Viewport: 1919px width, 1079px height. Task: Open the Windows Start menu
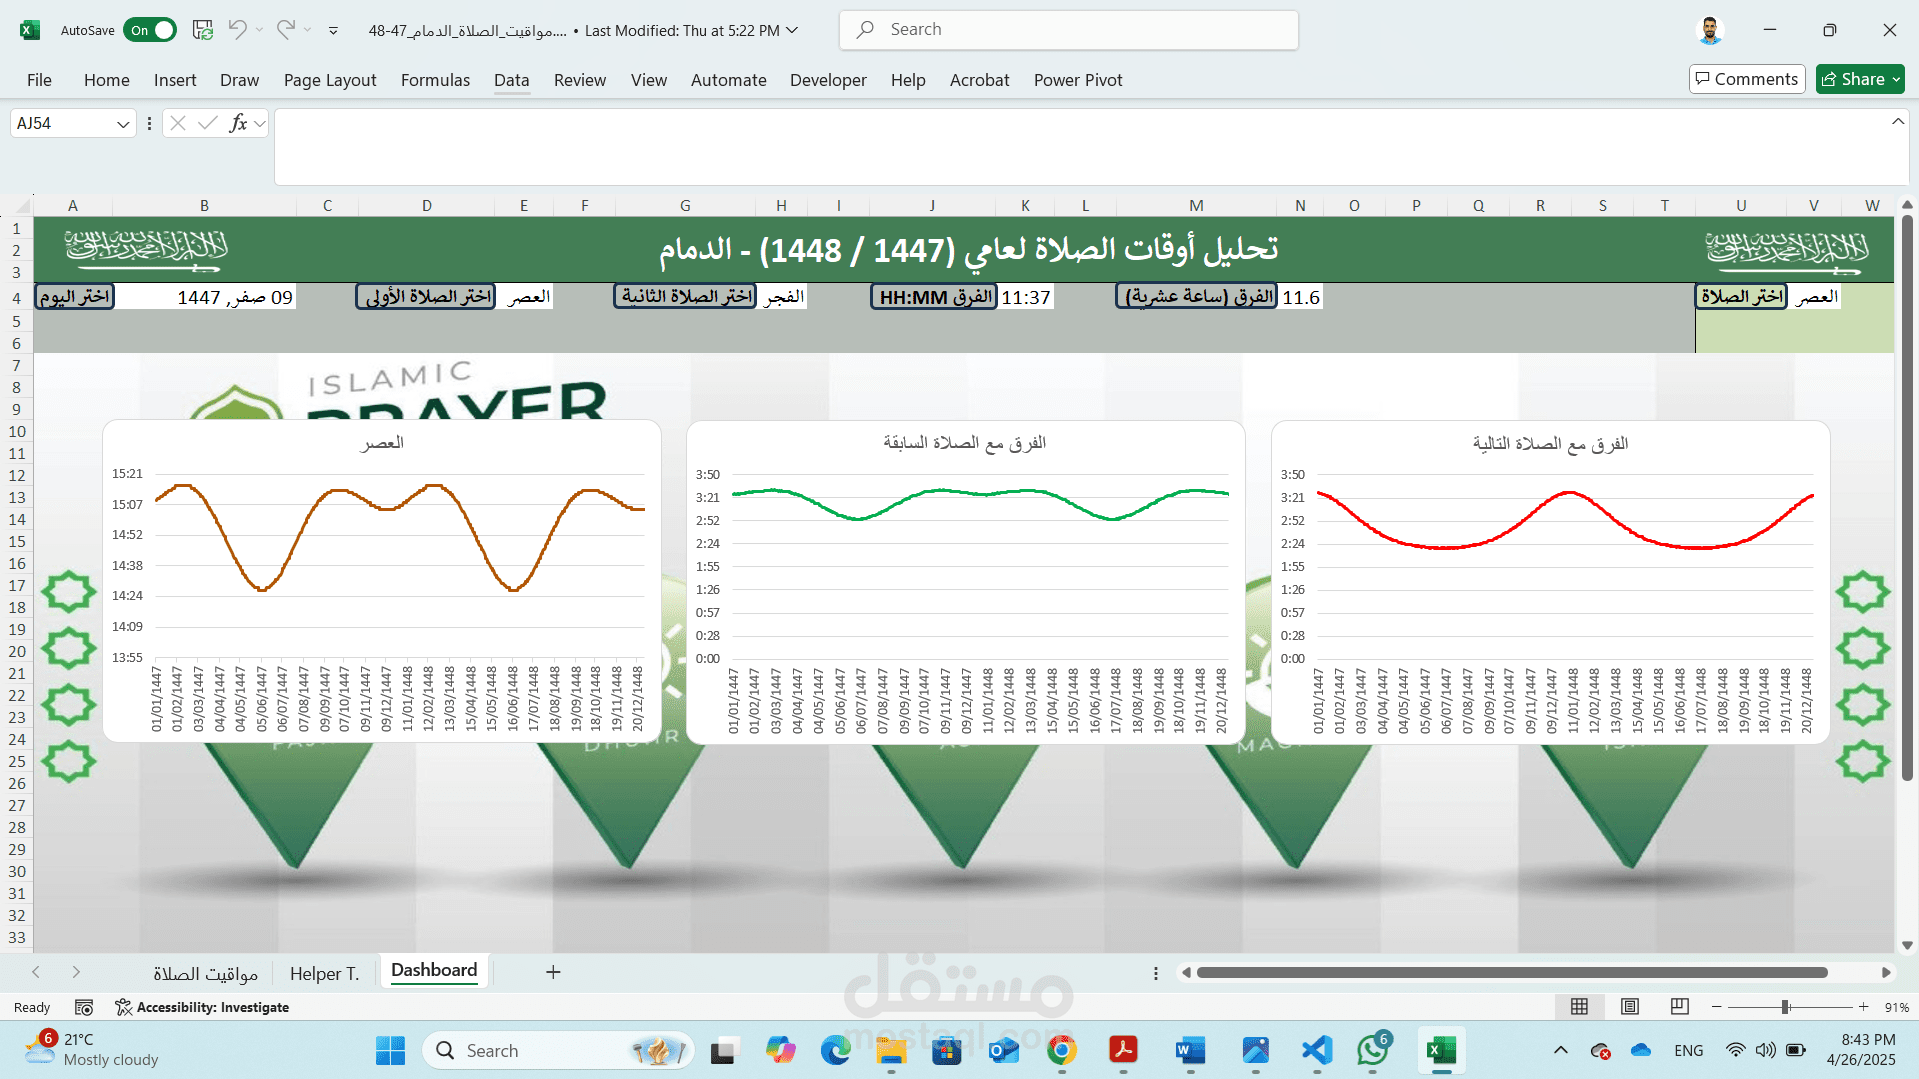(x=390, y=1051)
